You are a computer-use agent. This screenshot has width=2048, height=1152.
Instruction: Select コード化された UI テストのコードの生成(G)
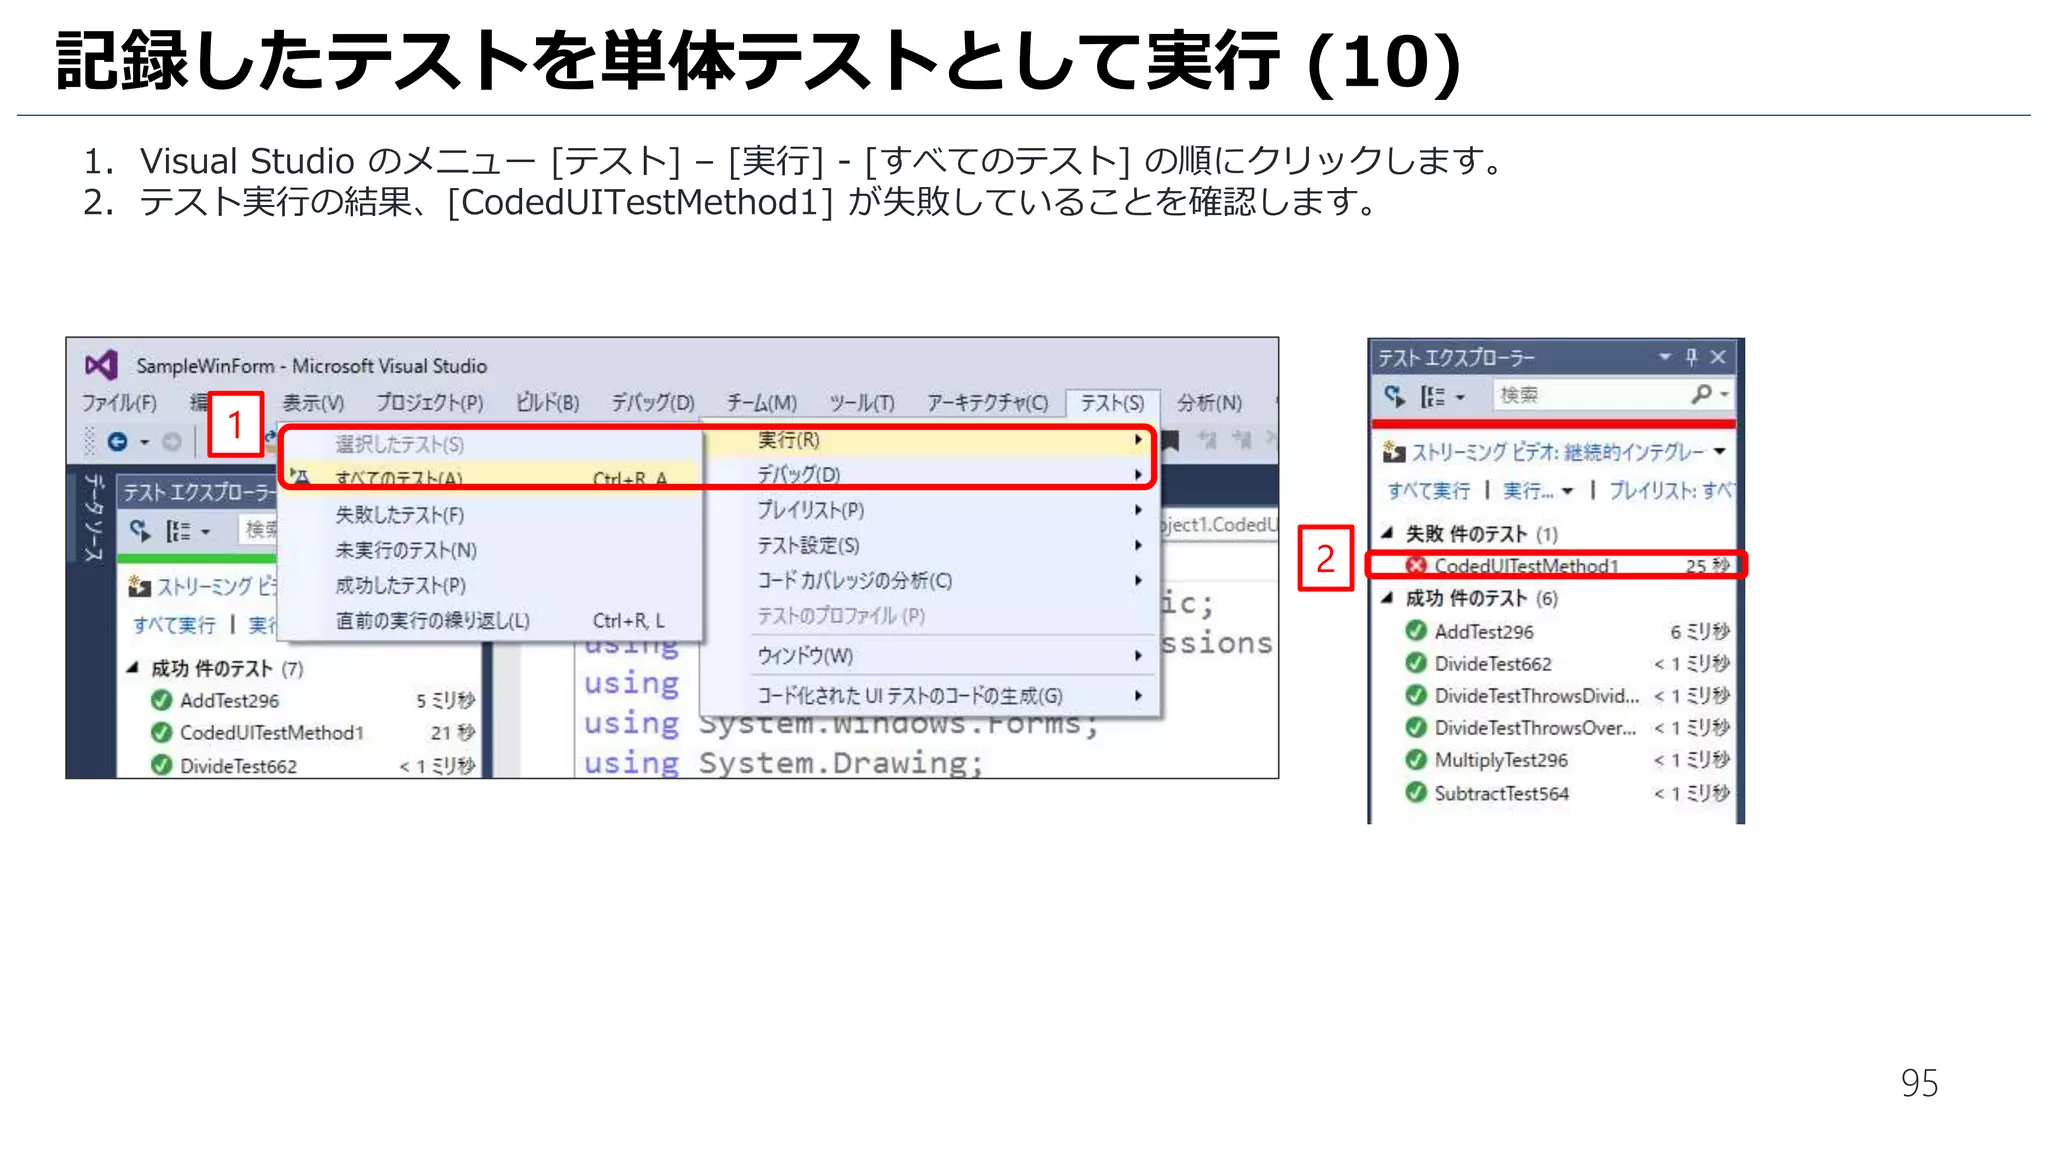pyautogui.click(x=930, y=695)
